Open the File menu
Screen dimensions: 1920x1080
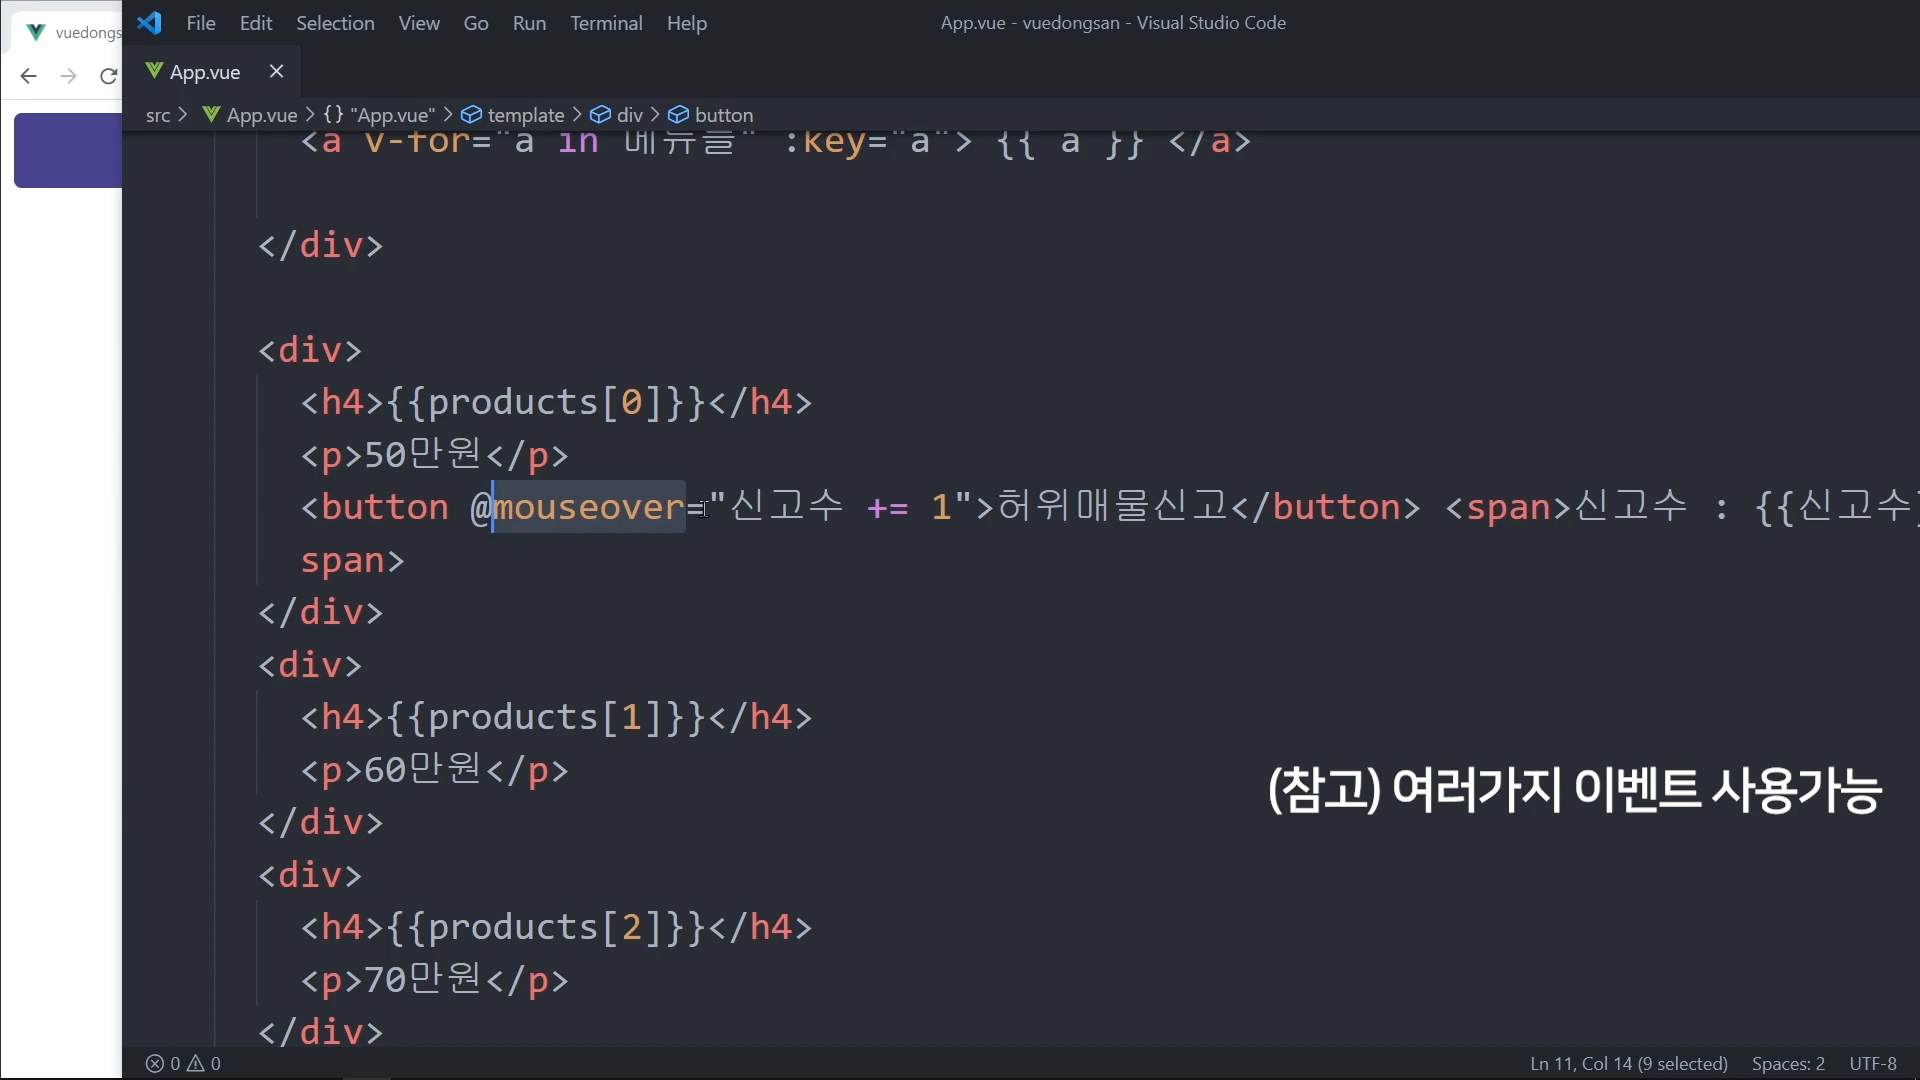click(x=201, y=23)
